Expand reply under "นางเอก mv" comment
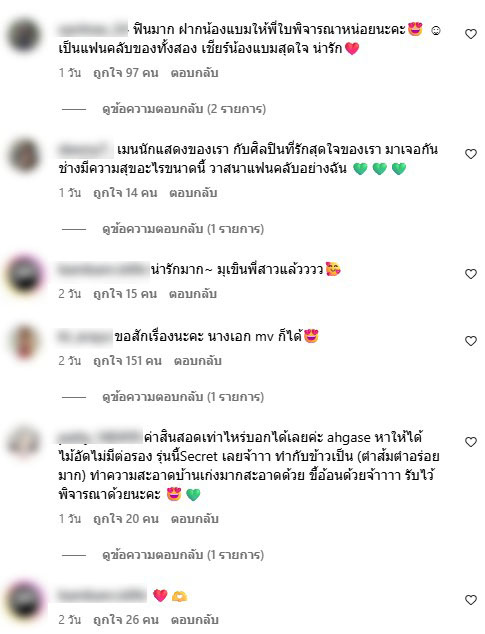485x634 pixels. click(x=183, y=397)
